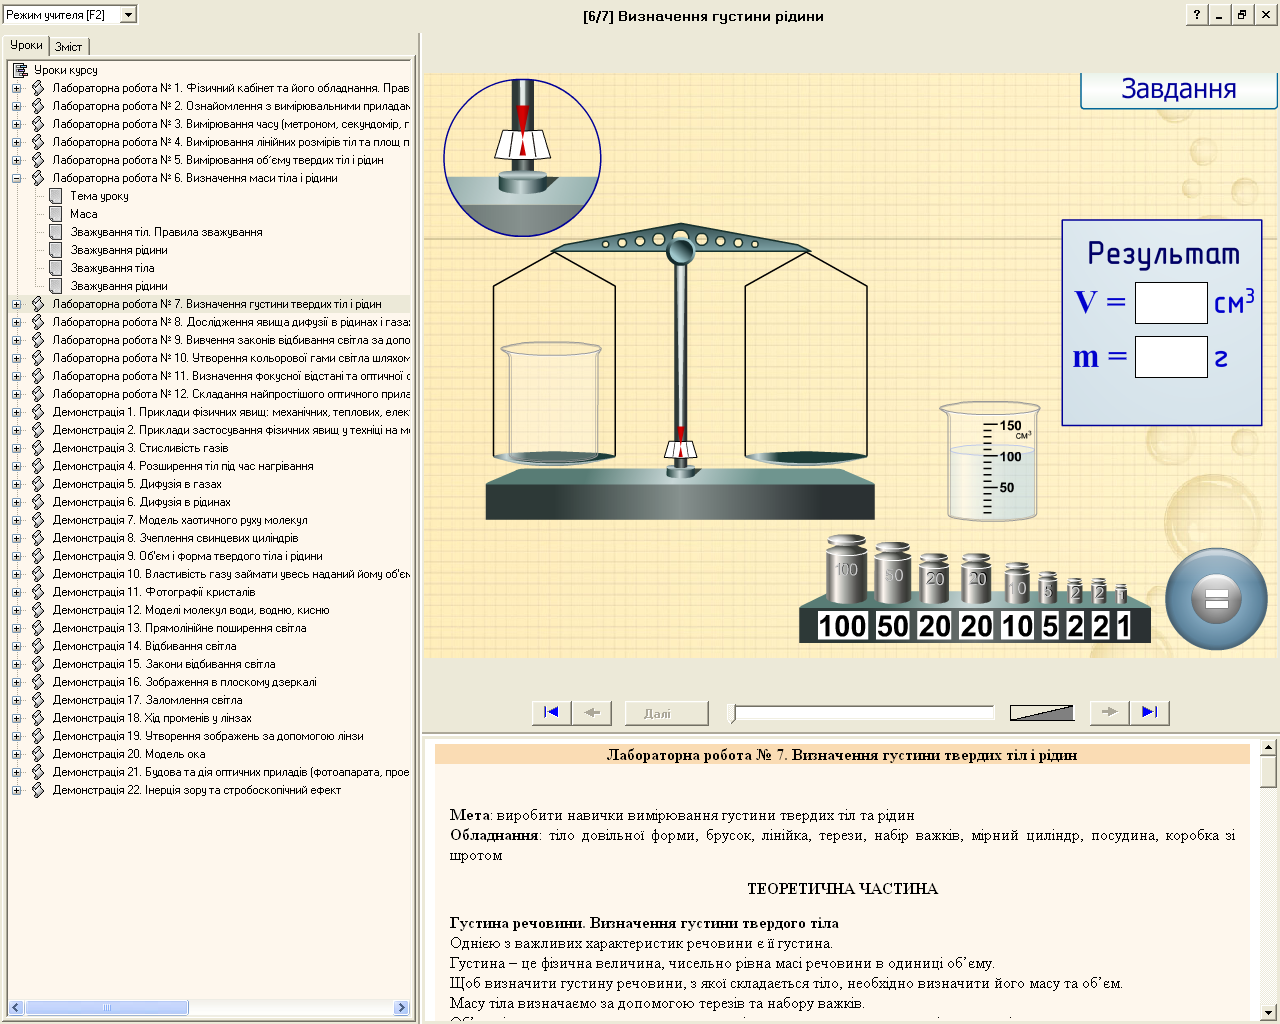Expand Демонстрація 1 node
Image resolution: width=1280 pixels, height=1024 pixels.
[16, 412]
